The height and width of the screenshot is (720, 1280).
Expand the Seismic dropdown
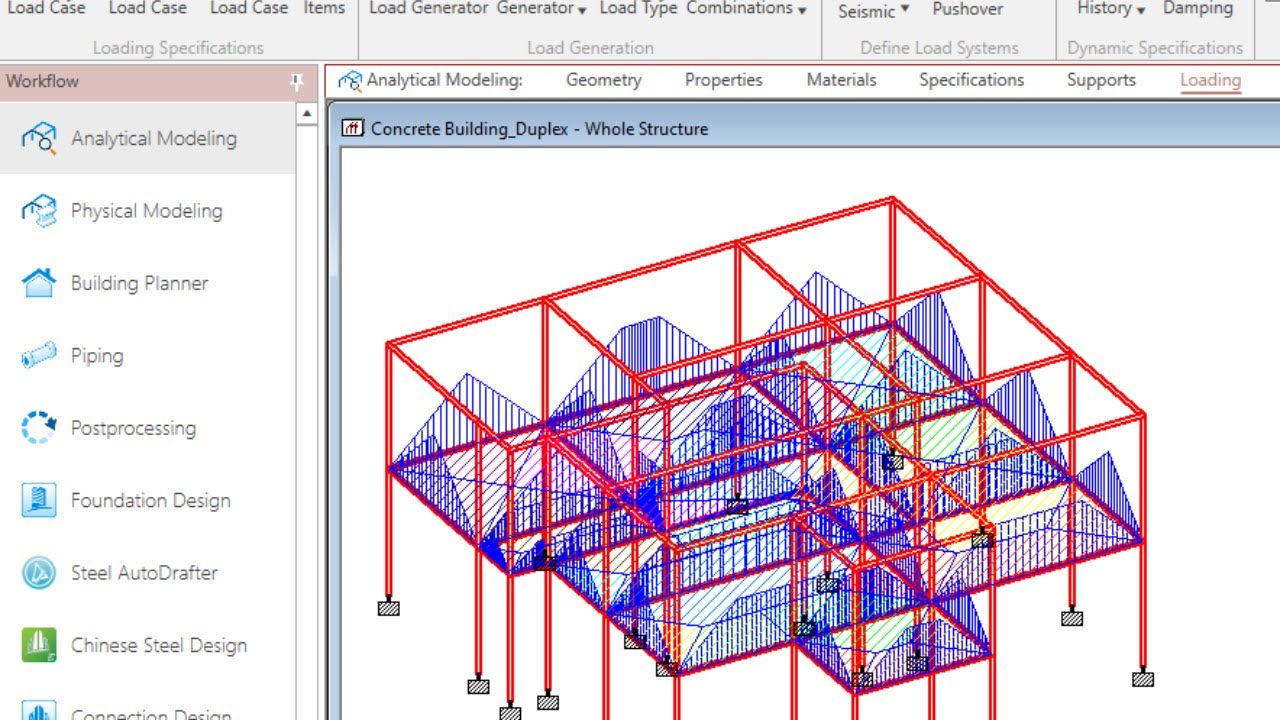point(873,10)
